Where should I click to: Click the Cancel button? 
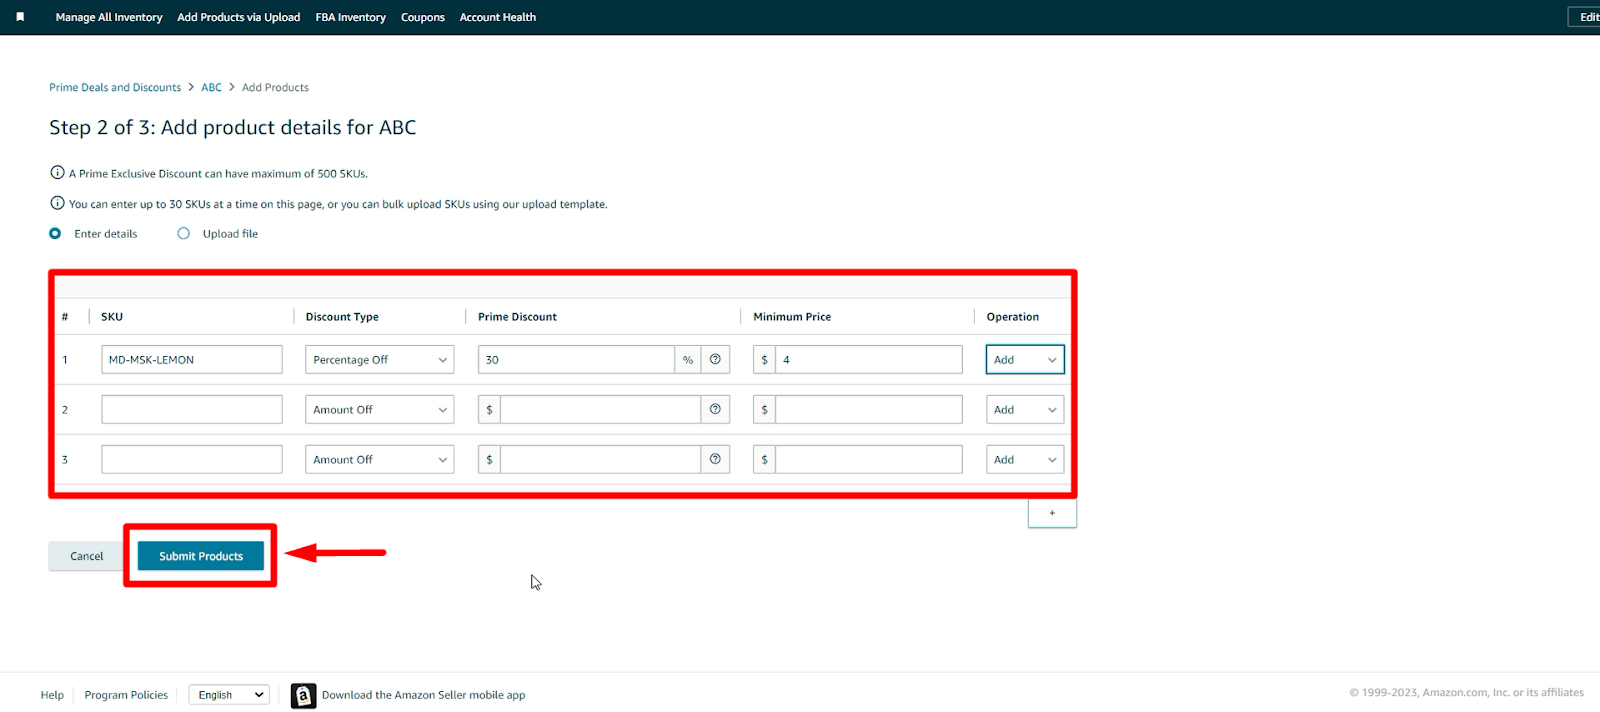(x=86, y=556)
